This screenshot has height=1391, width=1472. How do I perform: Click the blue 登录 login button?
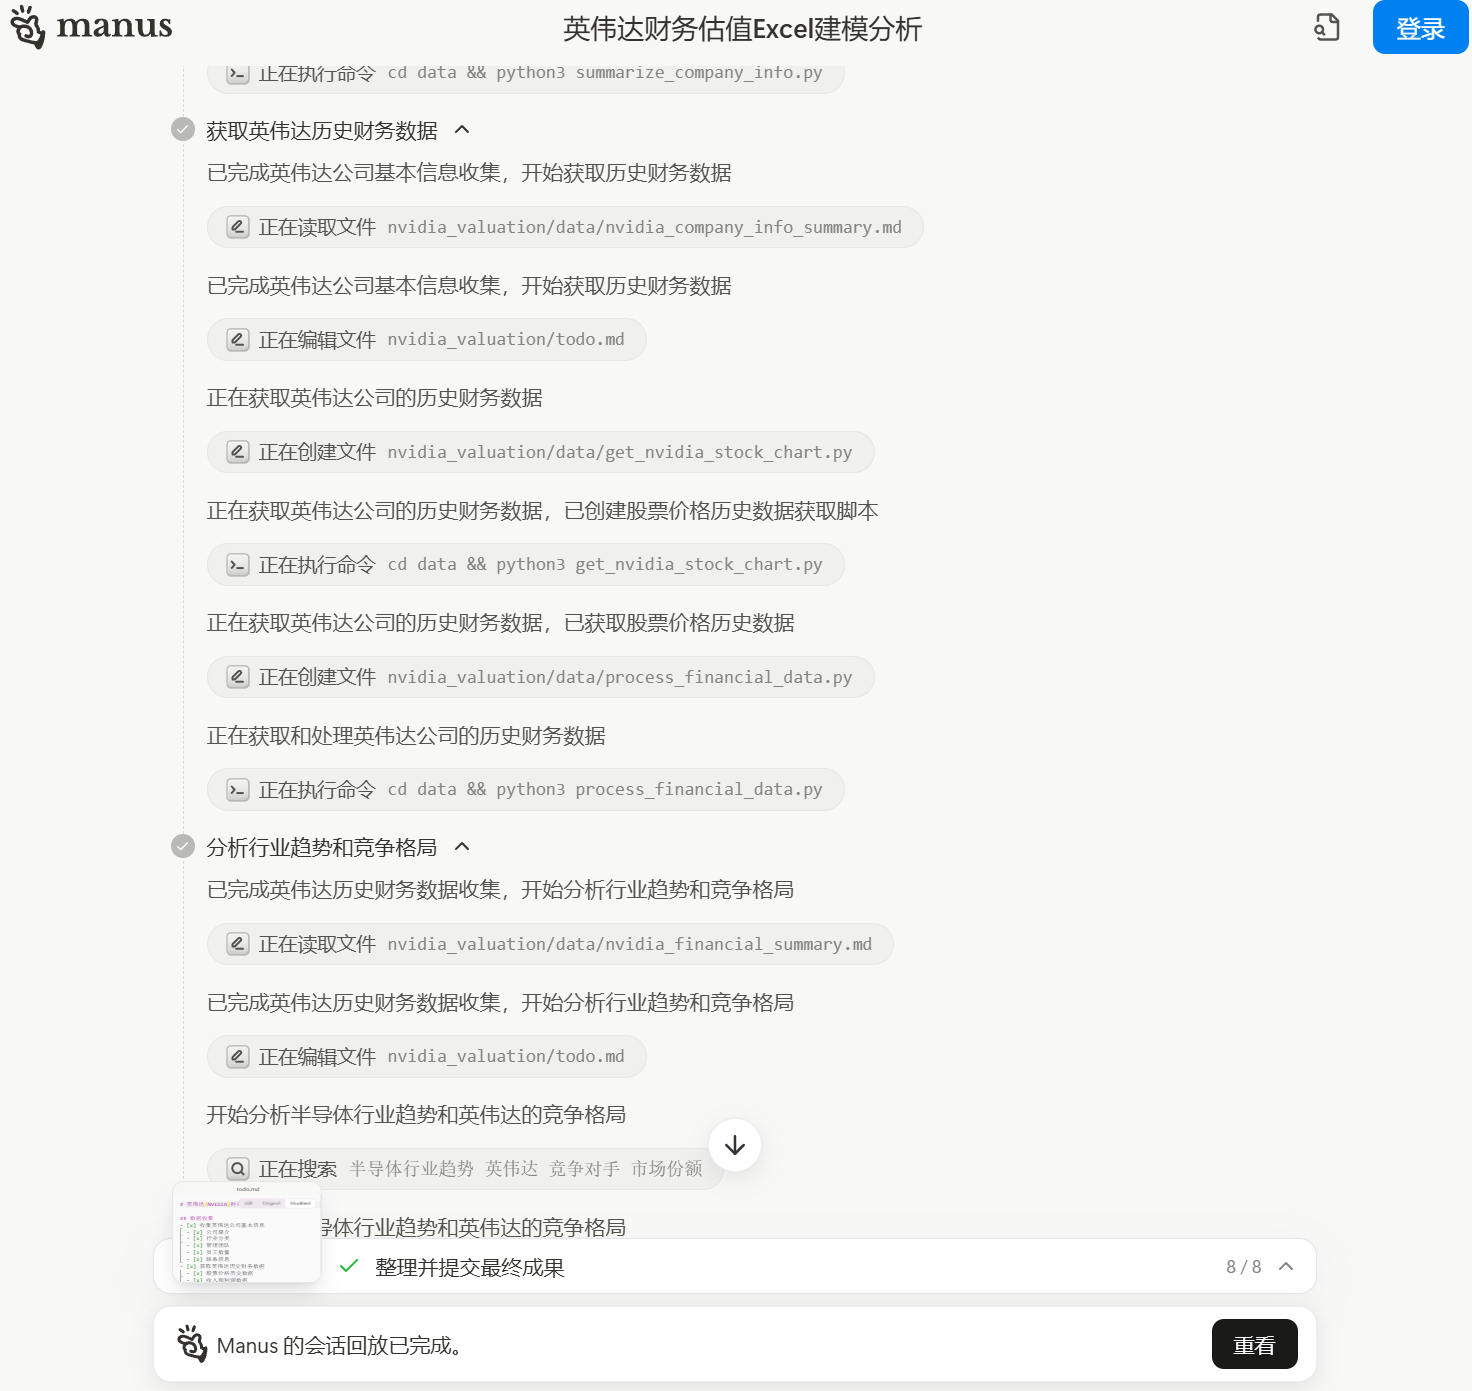pos(1420,27)
